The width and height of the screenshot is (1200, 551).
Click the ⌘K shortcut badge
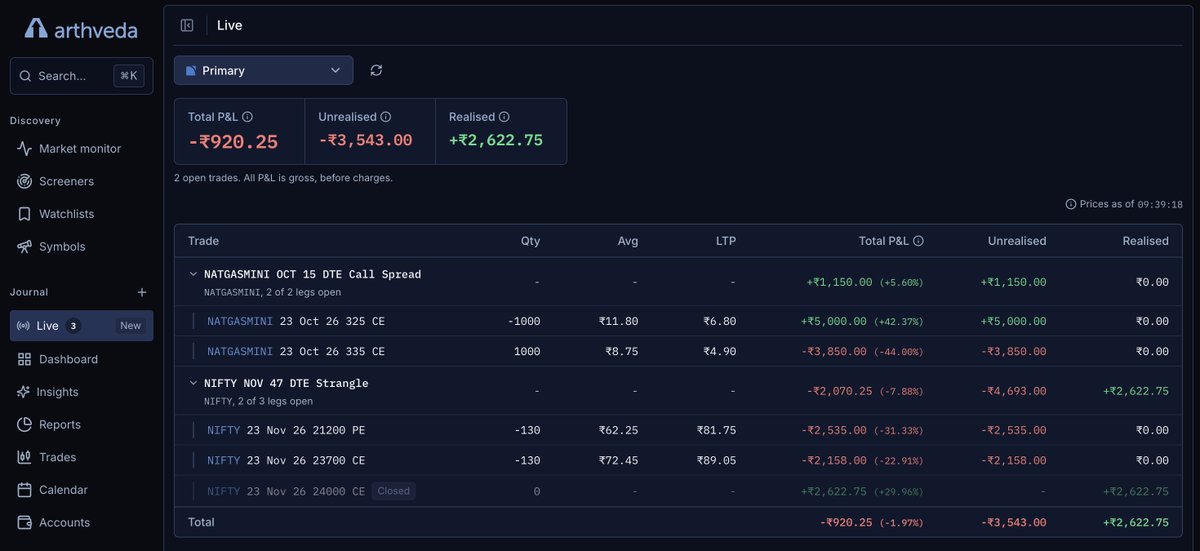tap(128, 76)
